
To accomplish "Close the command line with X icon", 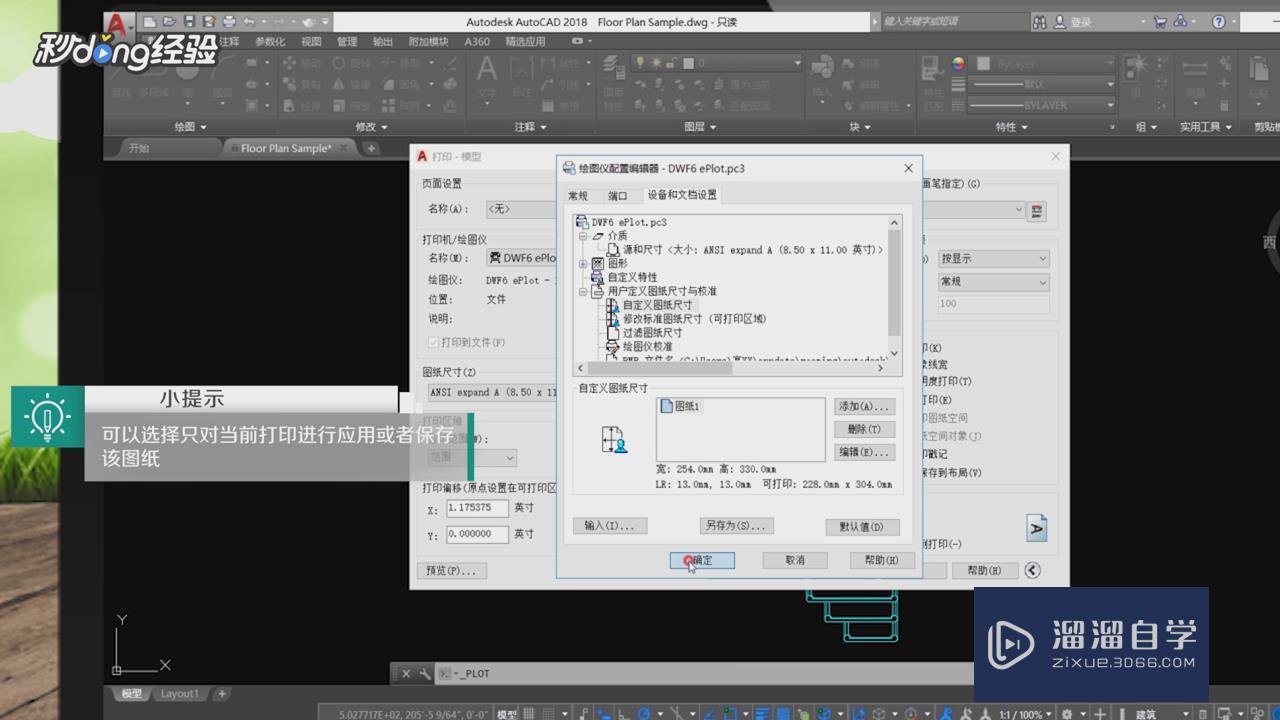I will [x=405, y=674].
